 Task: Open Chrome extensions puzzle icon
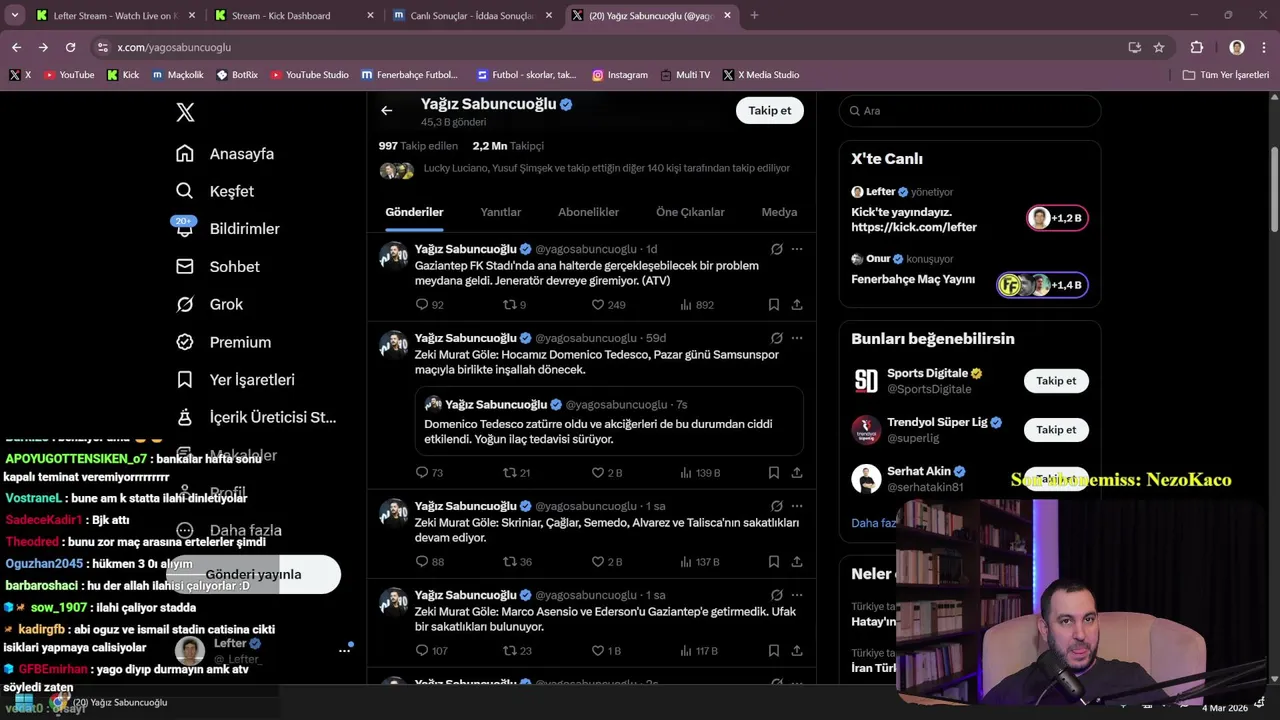[x=1197, y=47]
